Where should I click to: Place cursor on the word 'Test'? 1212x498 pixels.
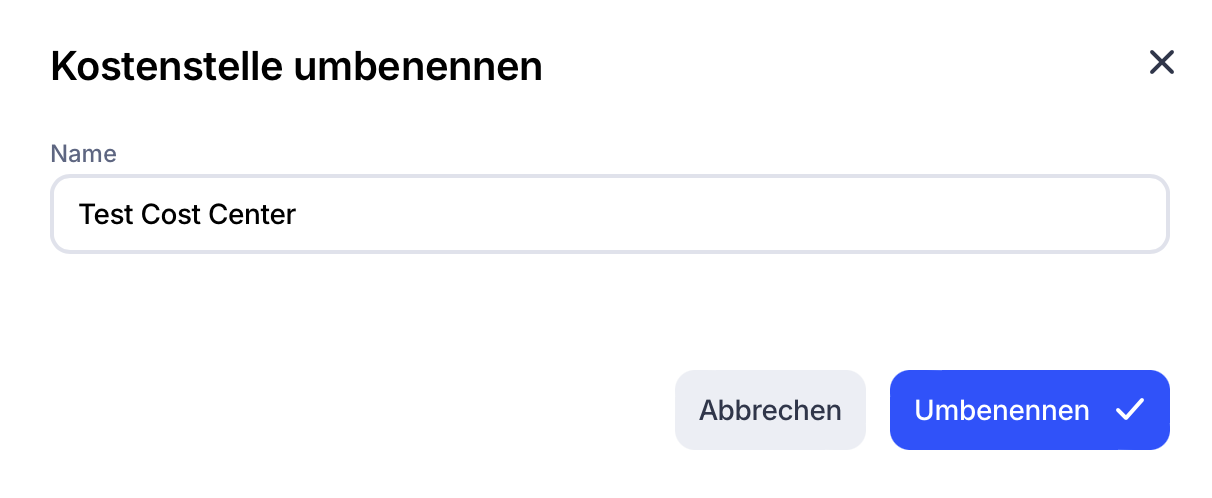click(106, 214)
